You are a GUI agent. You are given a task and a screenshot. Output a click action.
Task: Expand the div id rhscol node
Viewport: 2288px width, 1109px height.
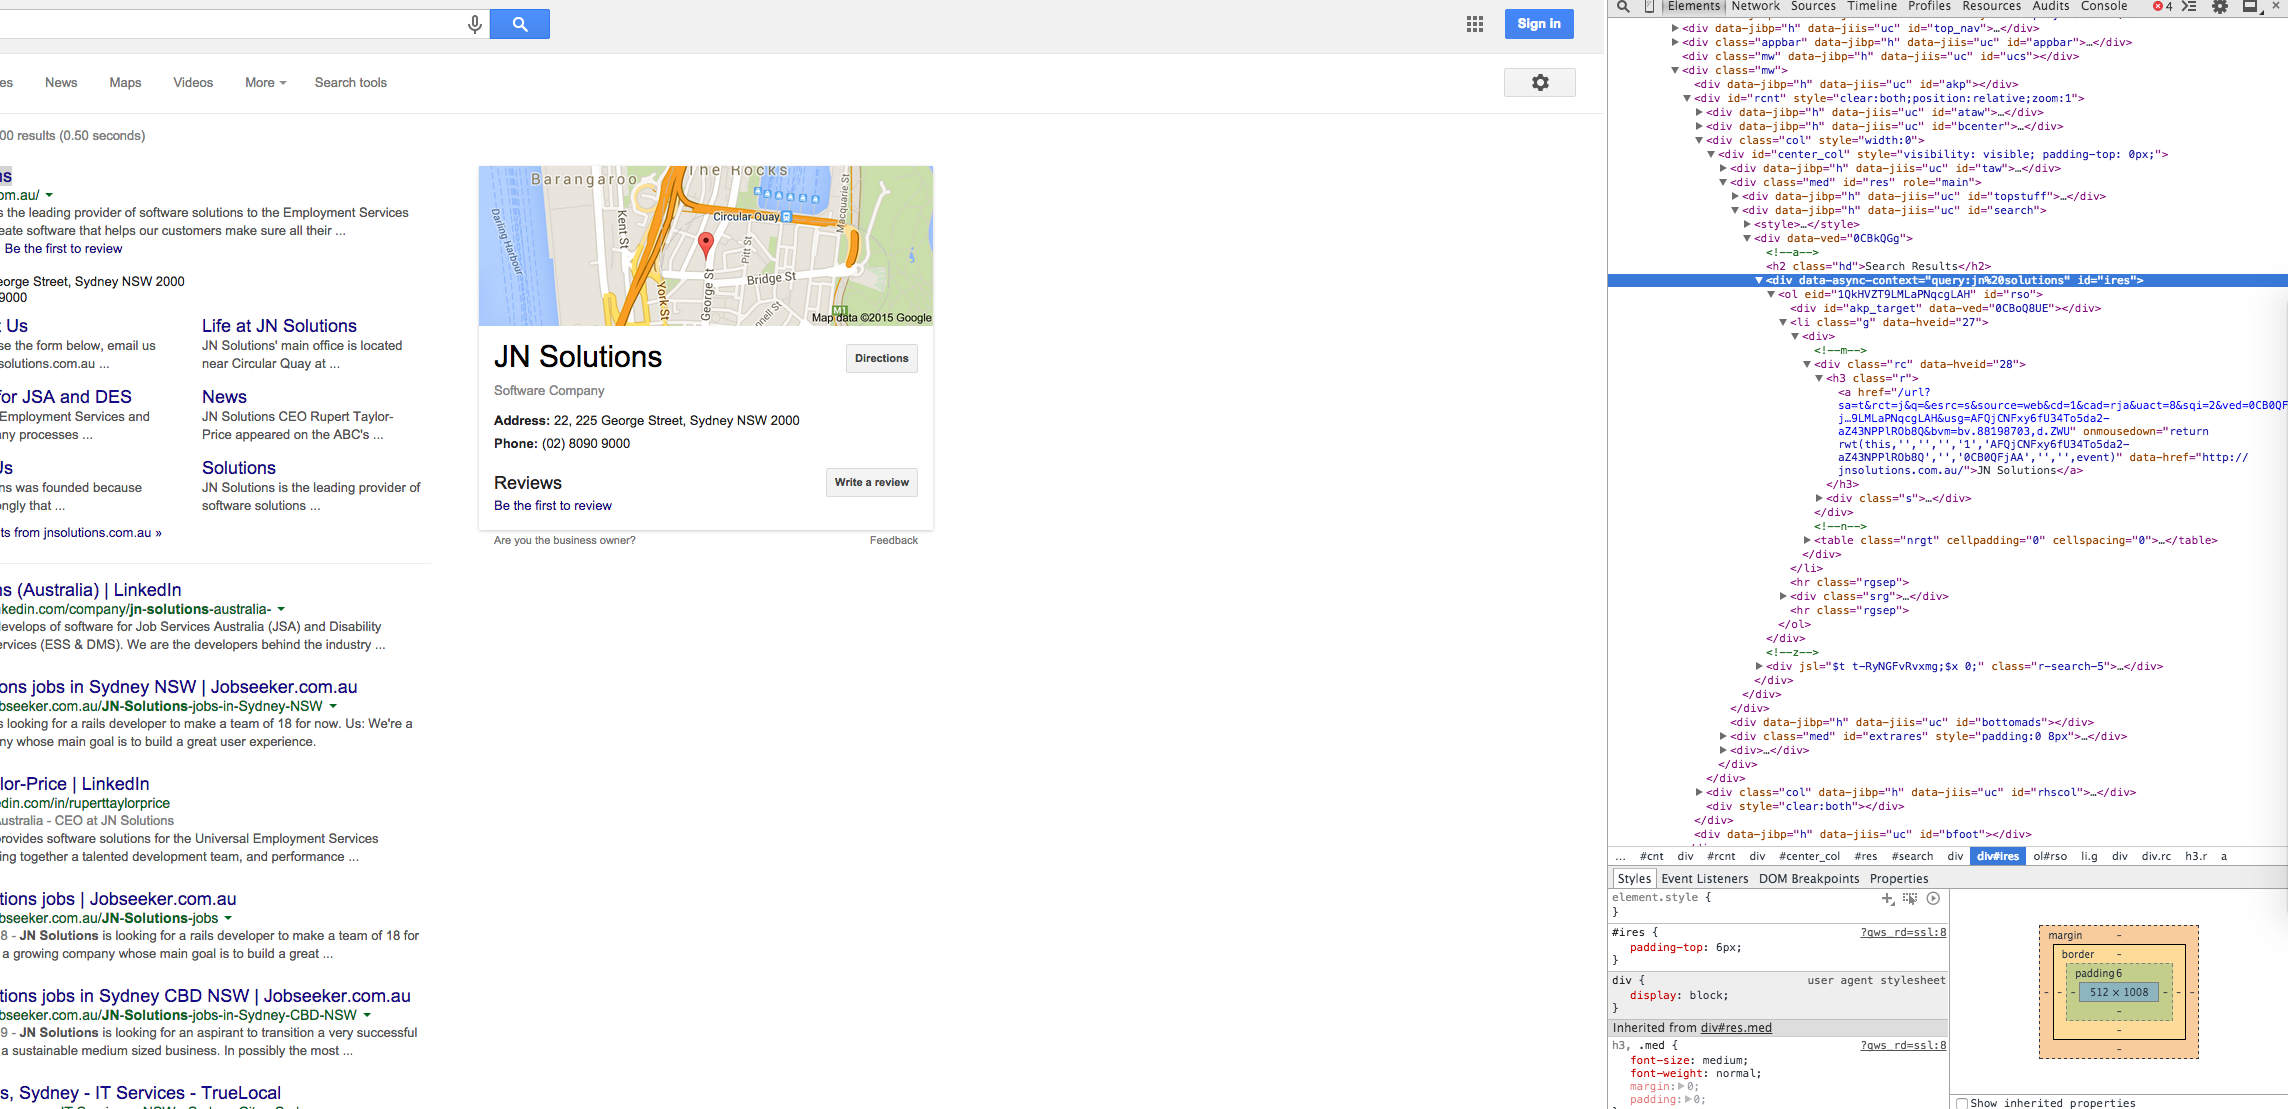pos(1699,792)
